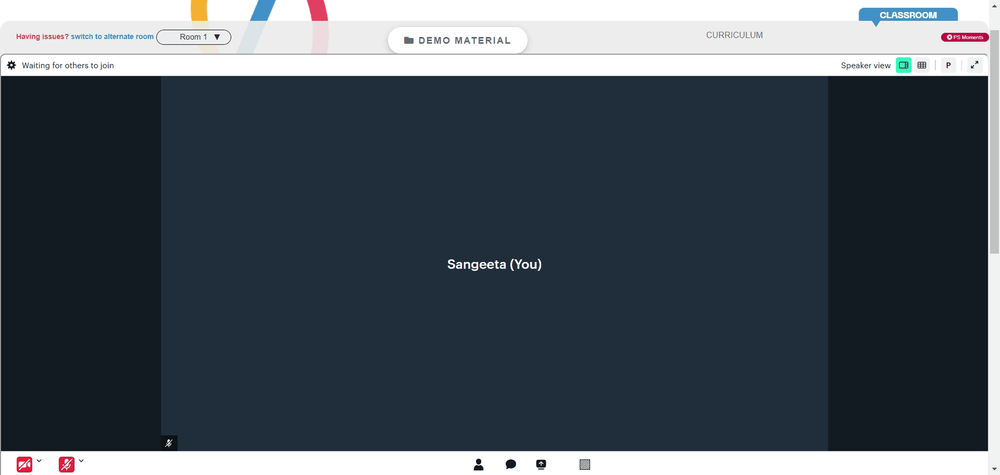This screenshot has width=1000, height=475.
Task: Switch to the CLASSROOM tab
Action: click(x=908, y=15)
